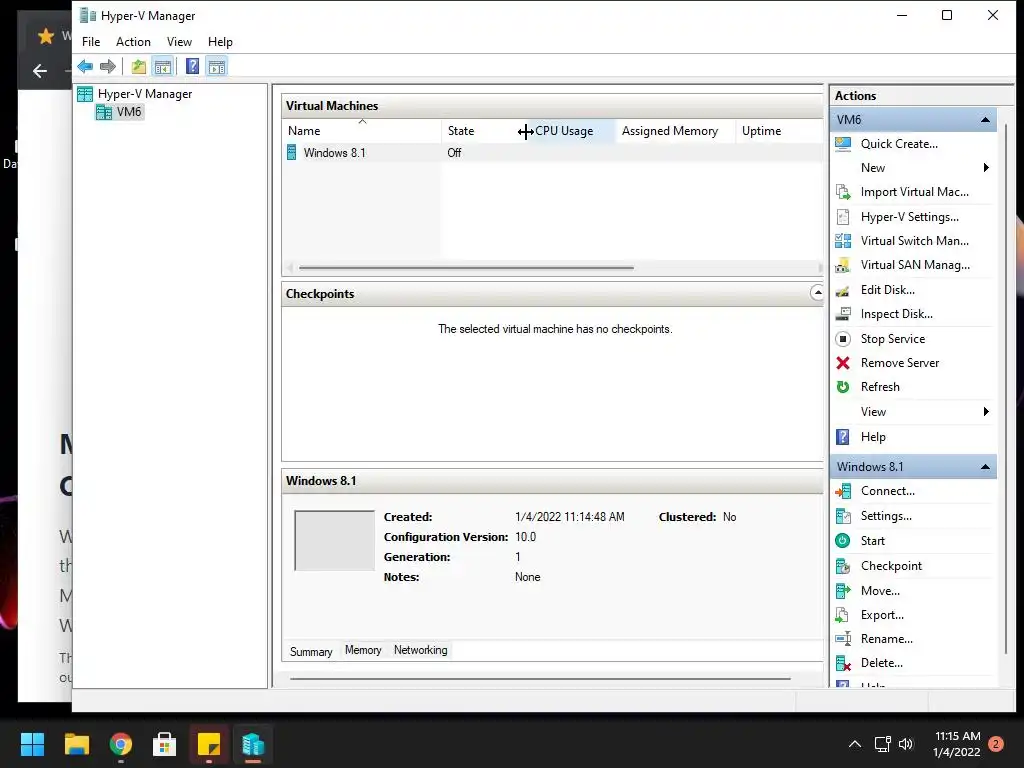
Task: Click the green Refresh icon
Action: tap(843, 387)
